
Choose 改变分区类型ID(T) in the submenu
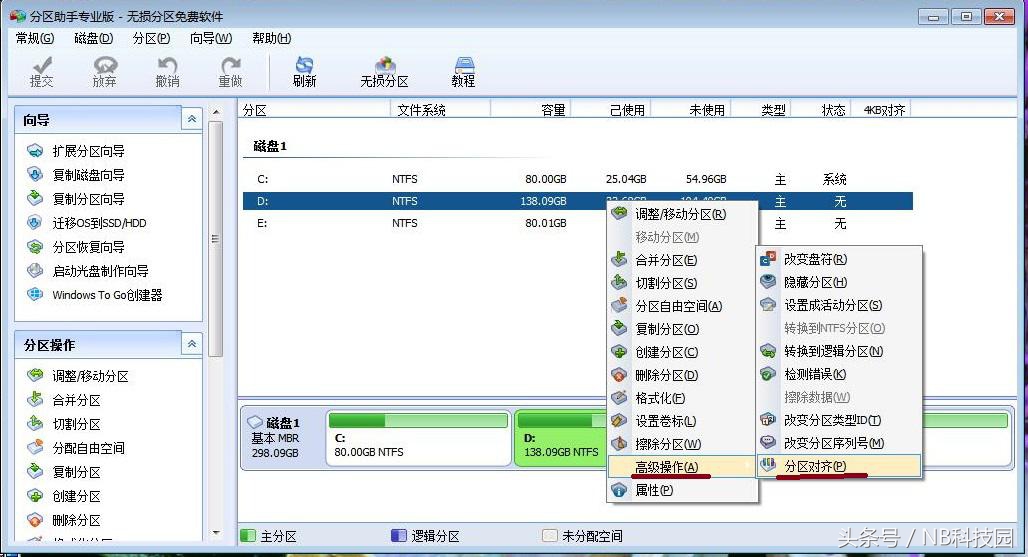coord(839,420)
